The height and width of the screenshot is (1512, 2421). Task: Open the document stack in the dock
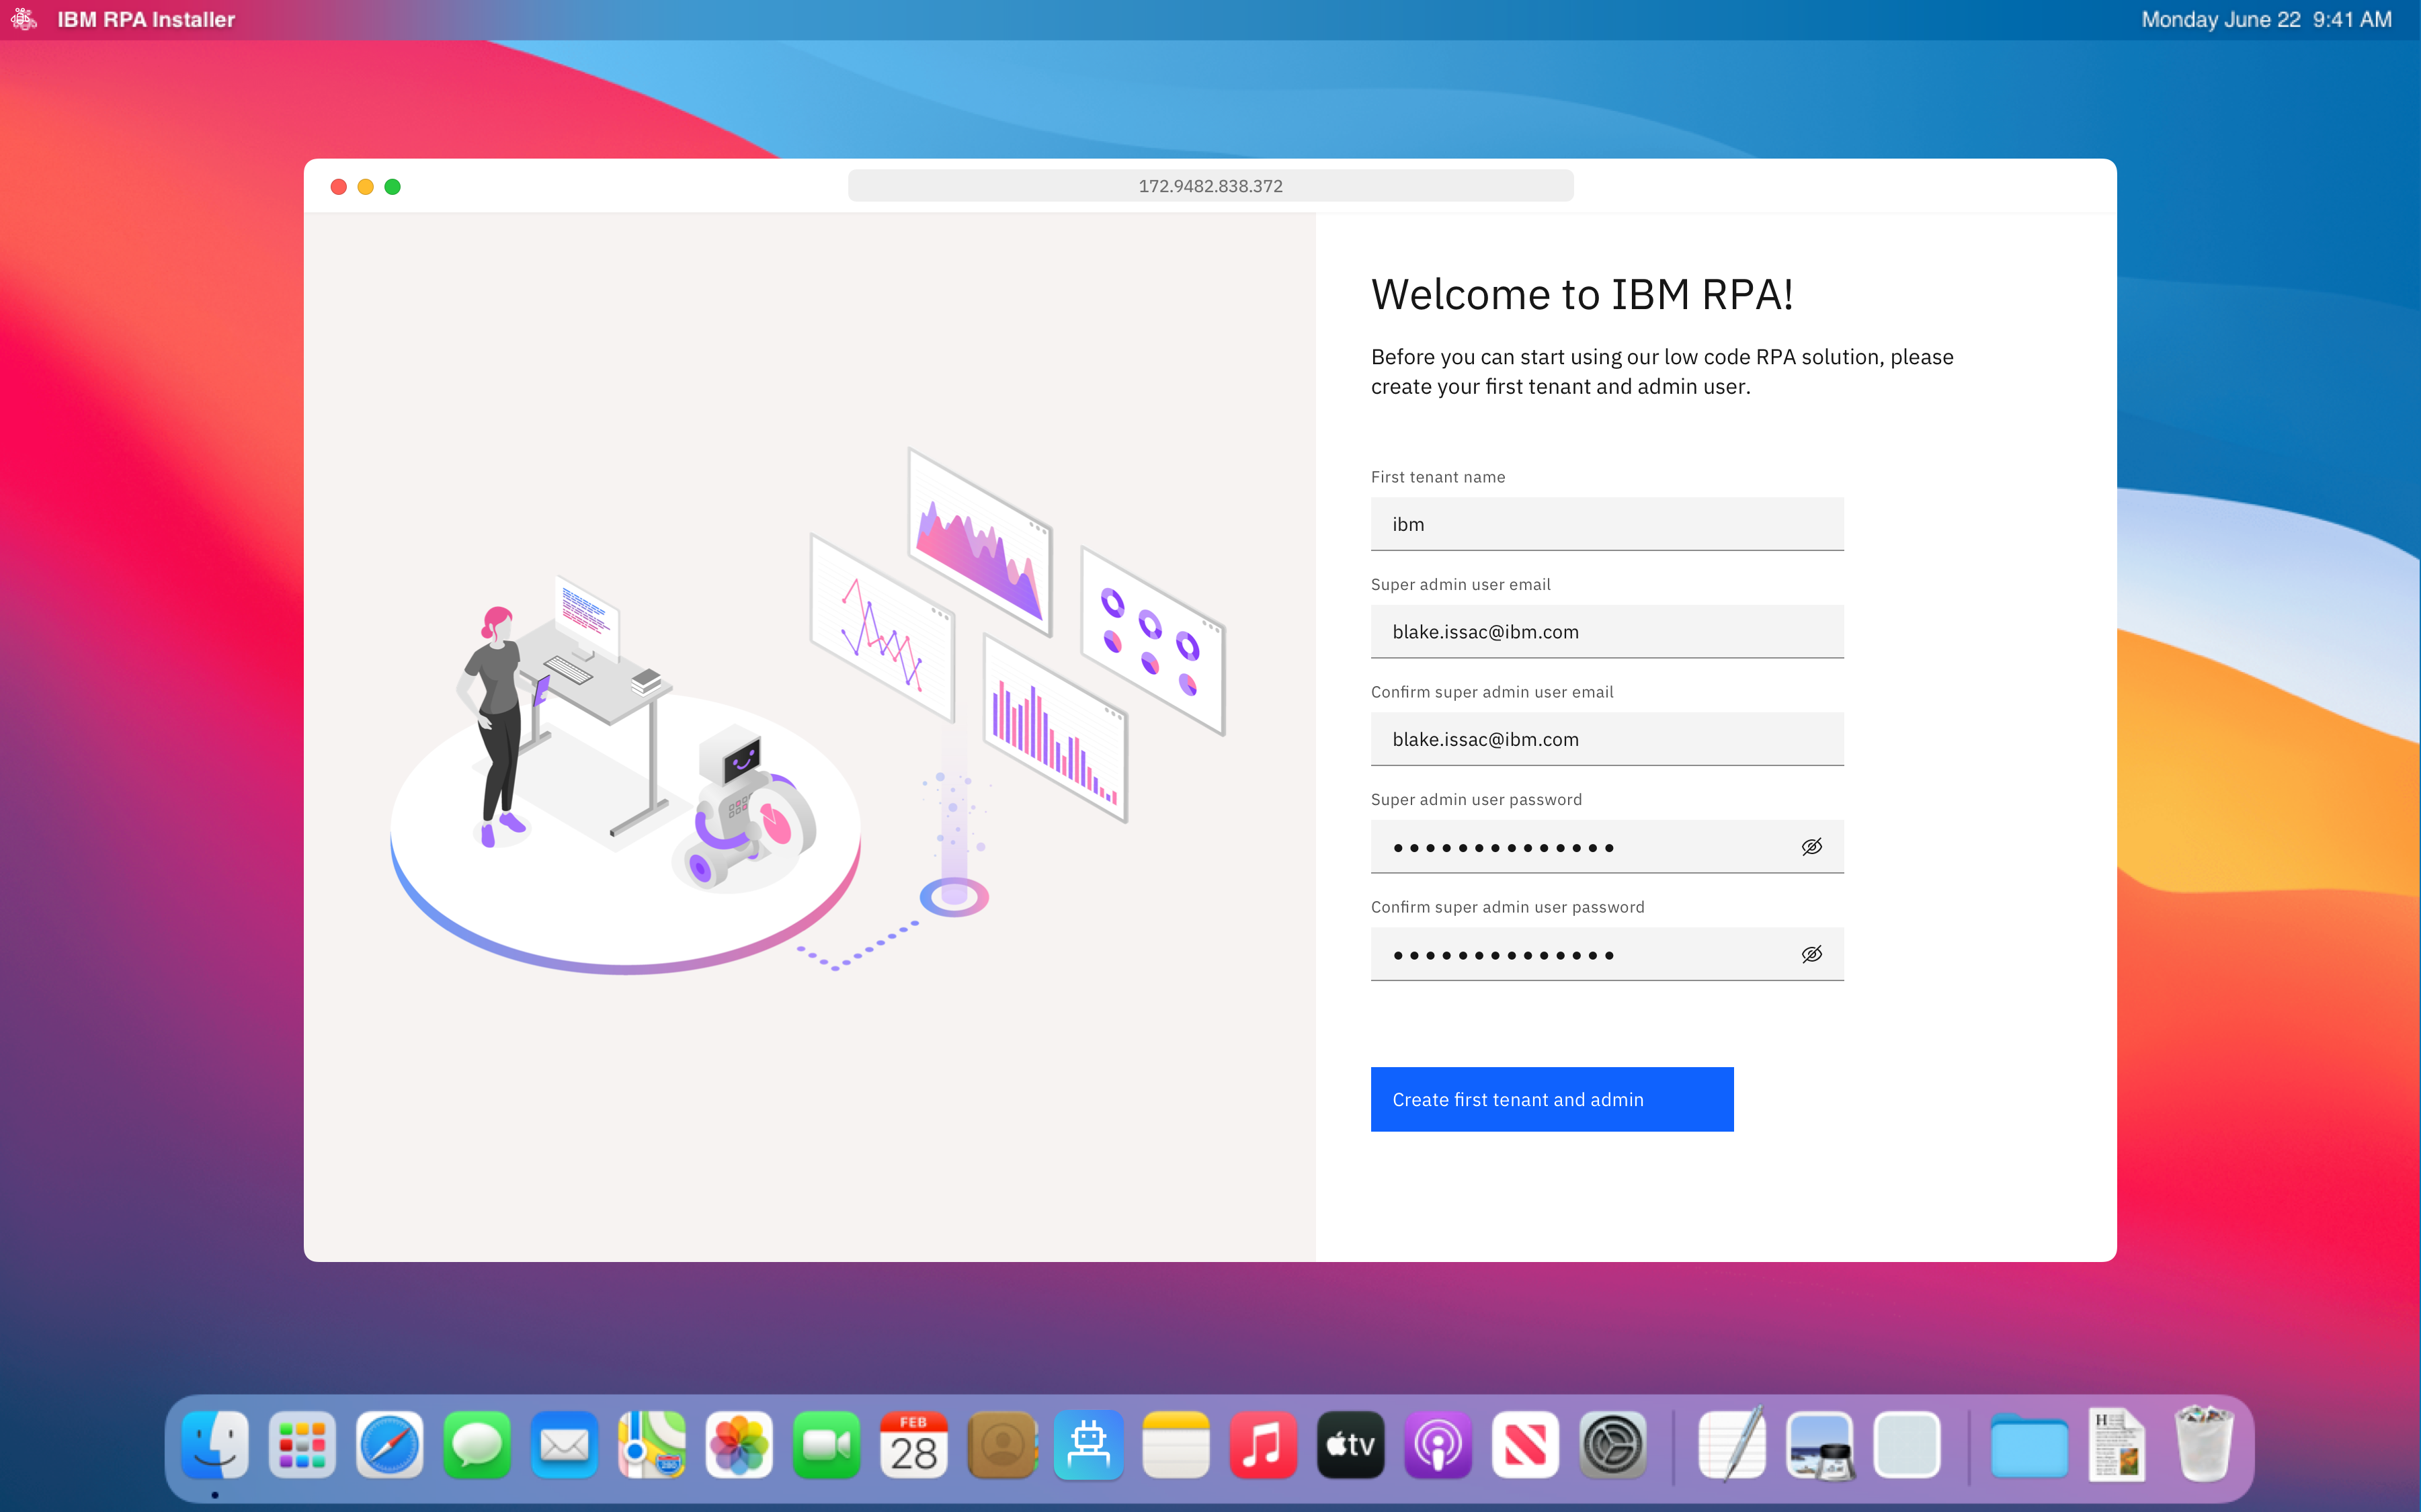click(x=2116, y=1444)
